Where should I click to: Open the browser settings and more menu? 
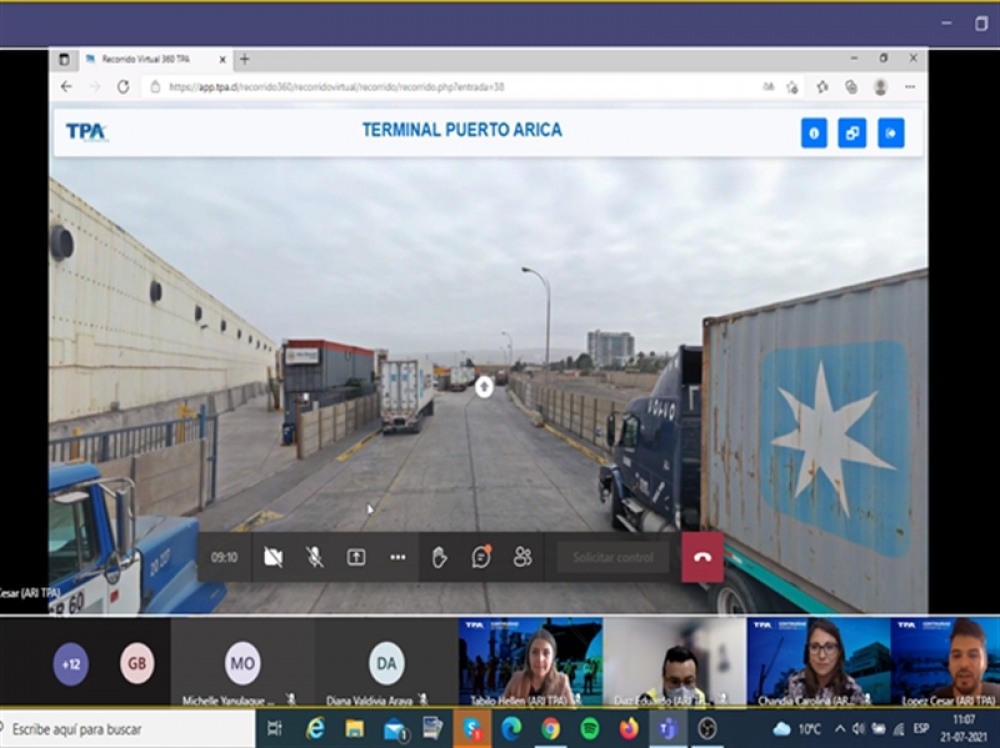coord(909,87)
